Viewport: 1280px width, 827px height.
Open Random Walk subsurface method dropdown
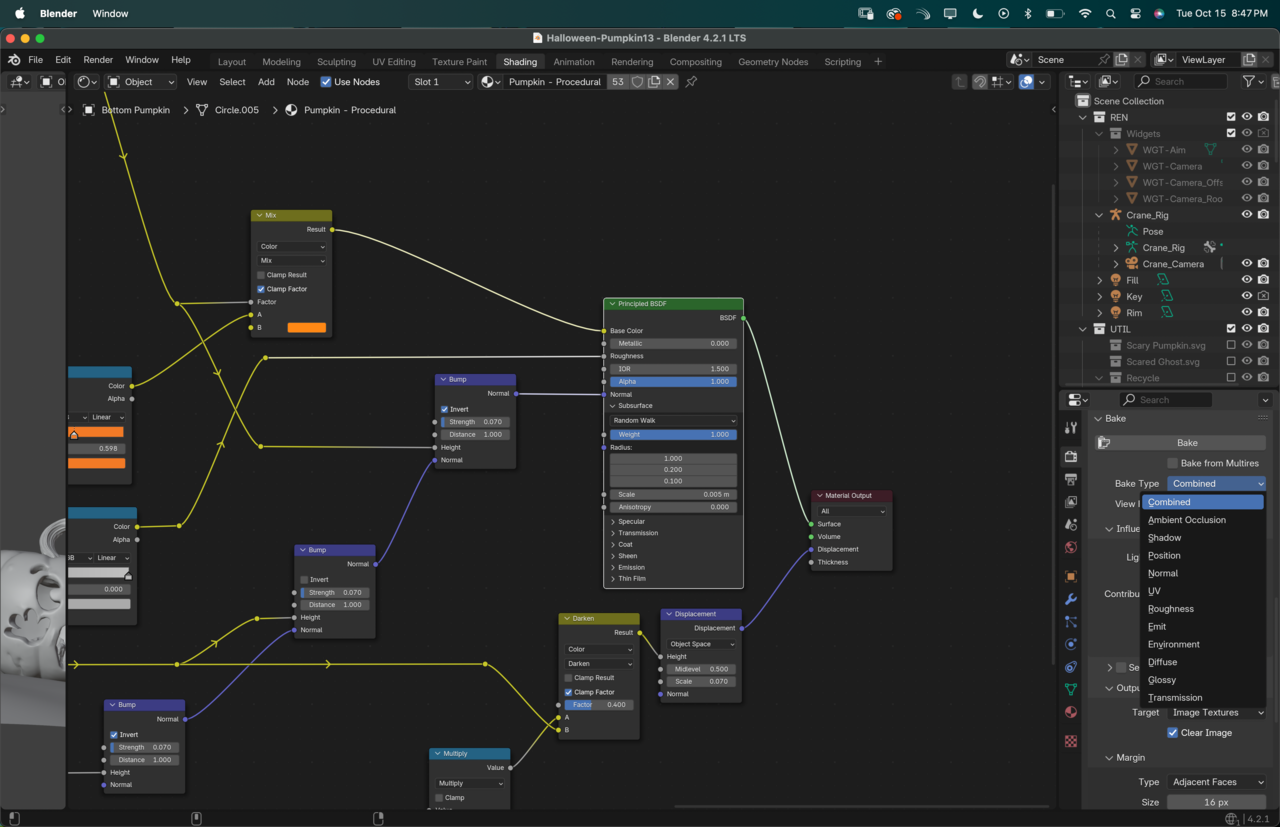click(674, 421)
